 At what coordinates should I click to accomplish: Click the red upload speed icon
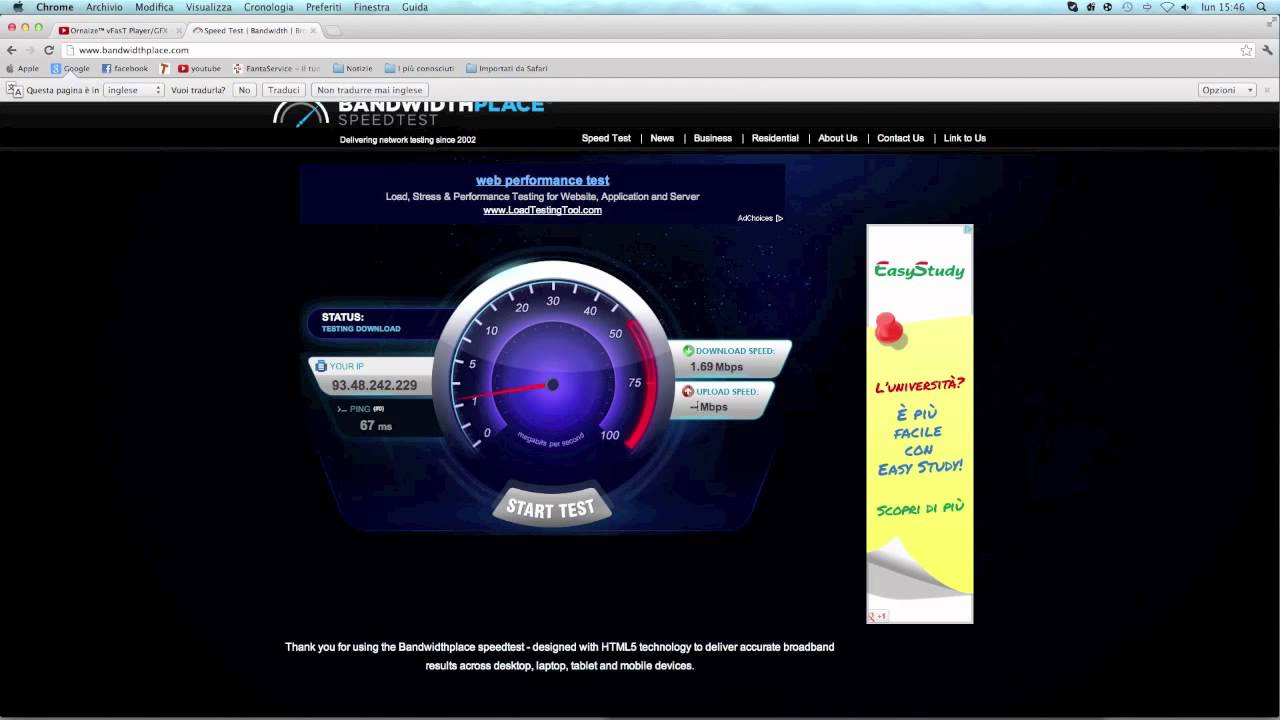(x=688, y=391)
